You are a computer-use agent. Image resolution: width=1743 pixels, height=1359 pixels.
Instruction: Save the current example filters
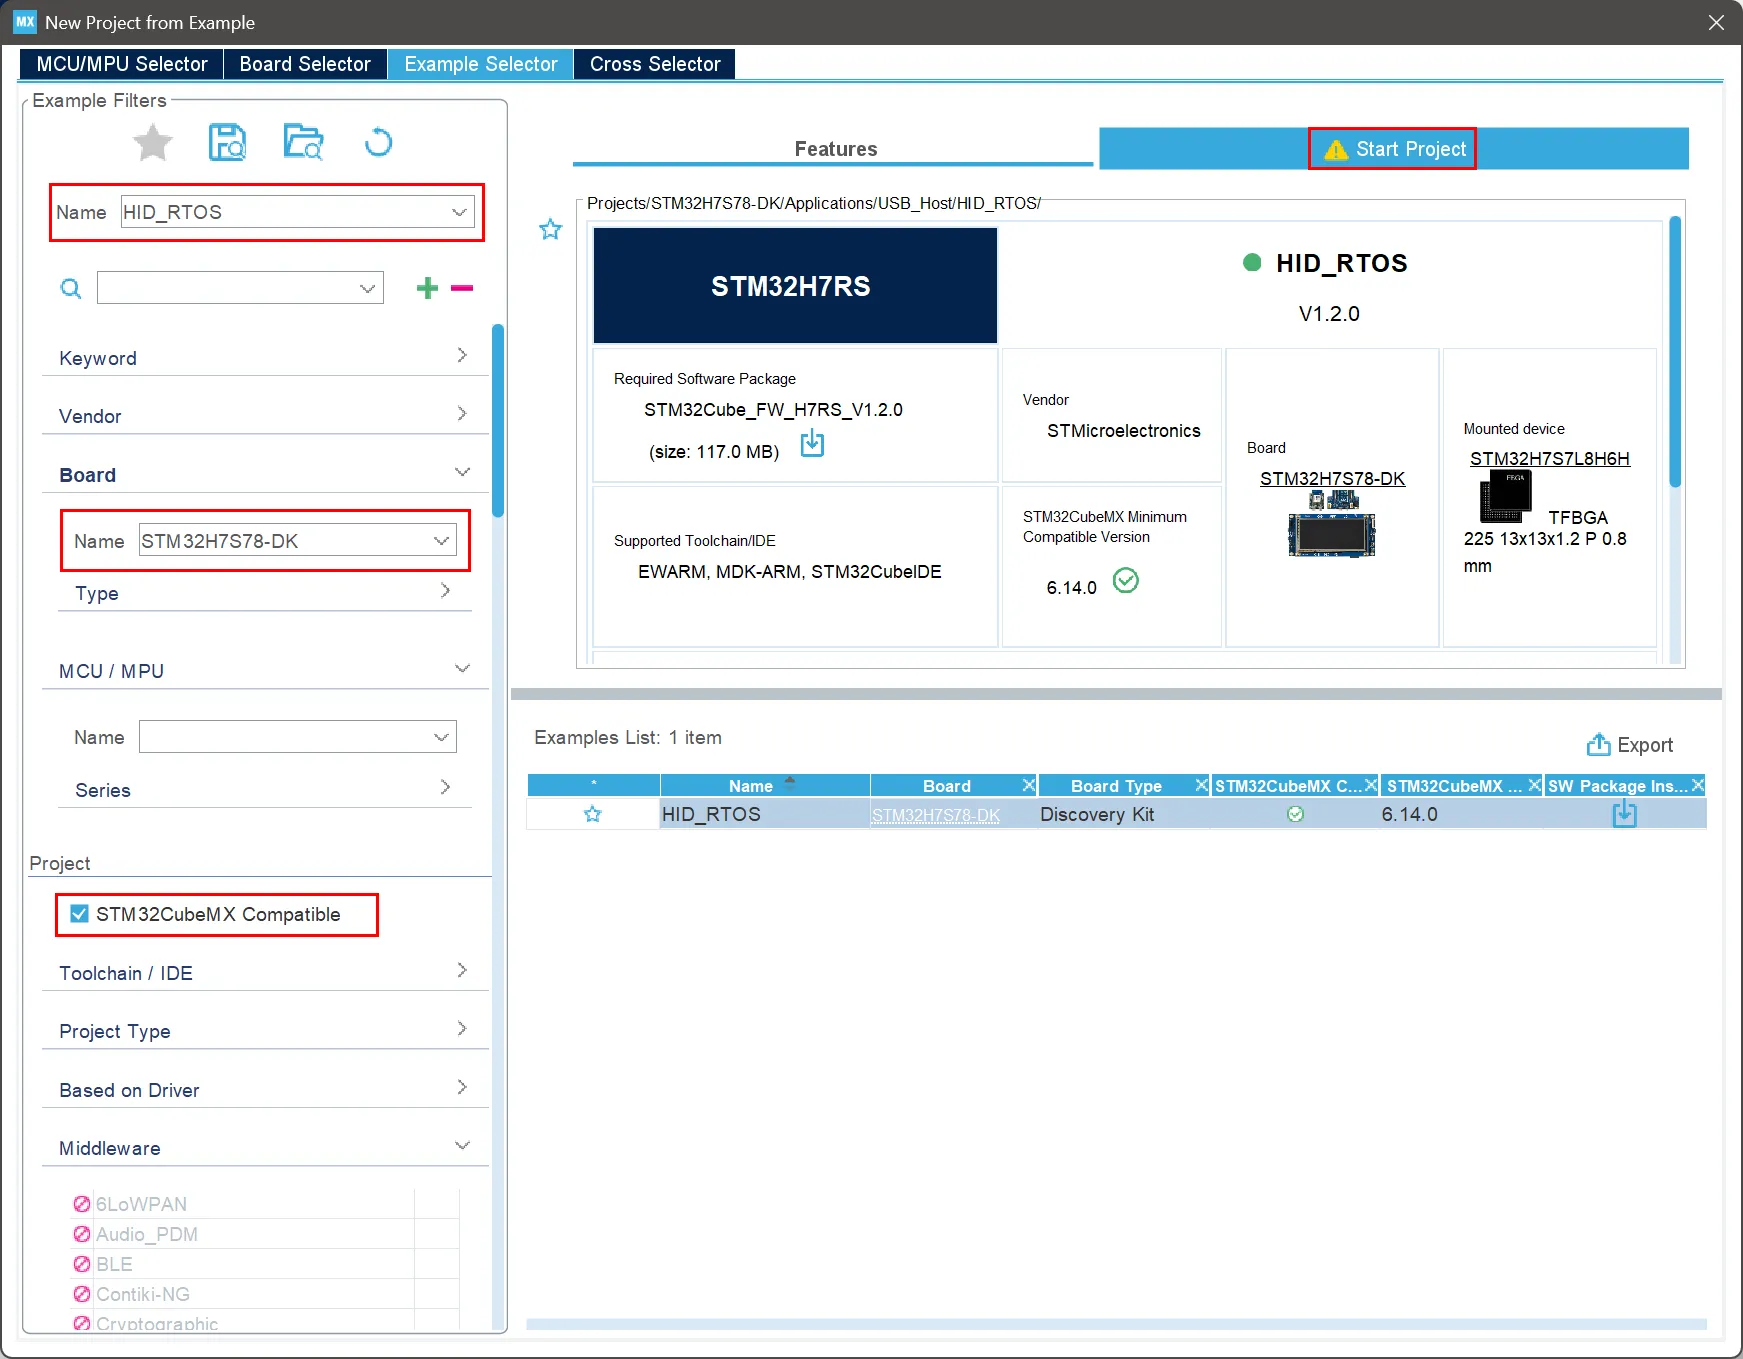pyautogui.click(x=228, y=142)
